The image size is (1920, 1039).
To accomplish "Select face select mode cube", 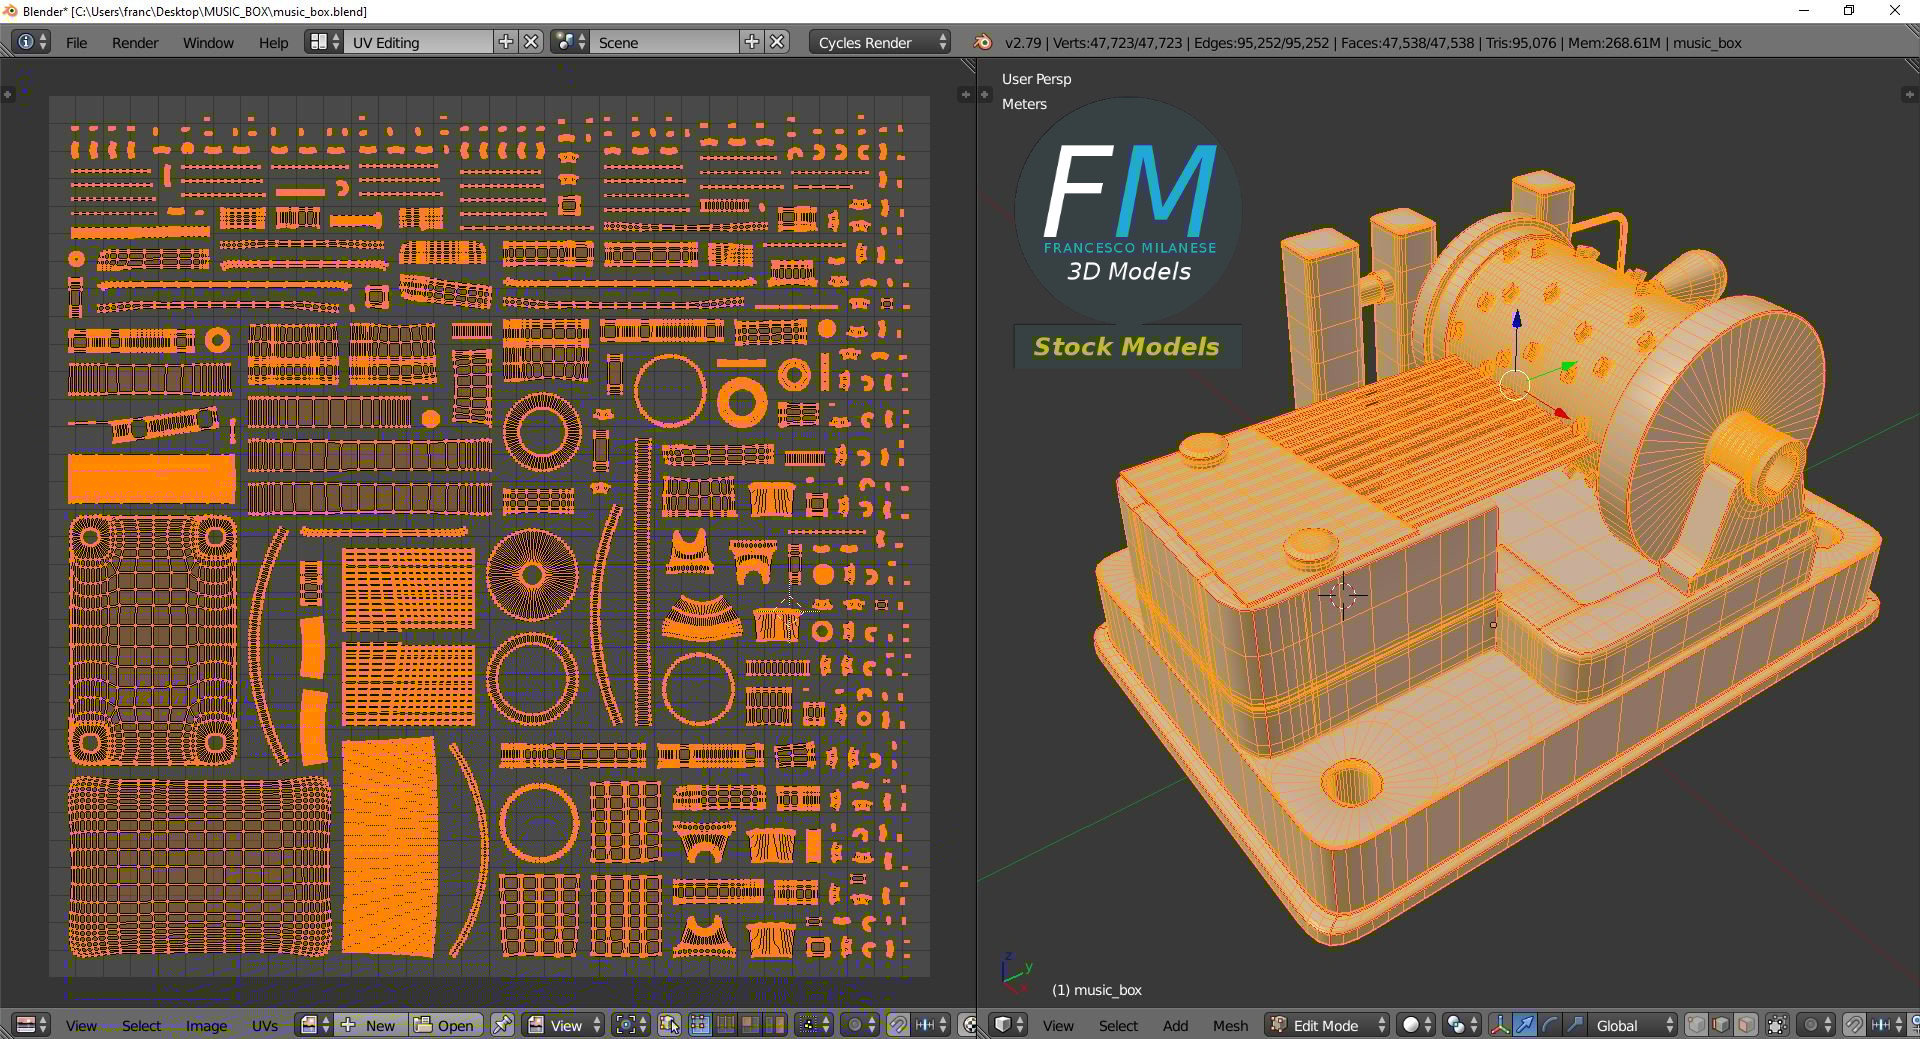I will [x=1746, y=1025].
